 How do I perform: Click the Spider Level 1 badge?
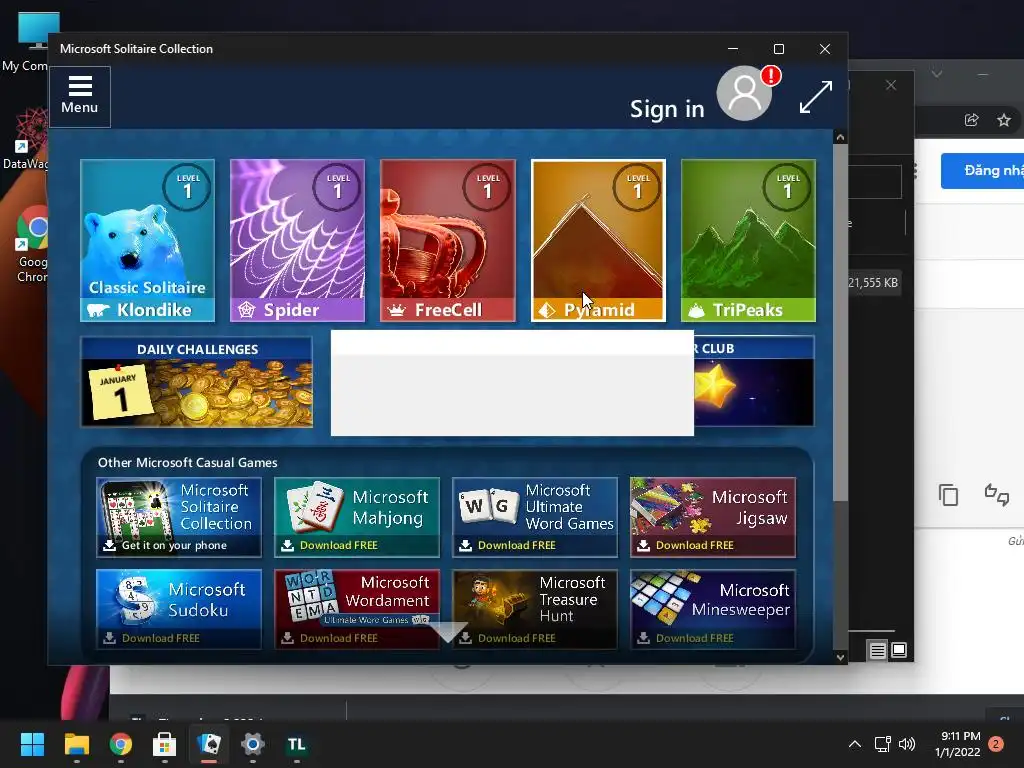337,187
